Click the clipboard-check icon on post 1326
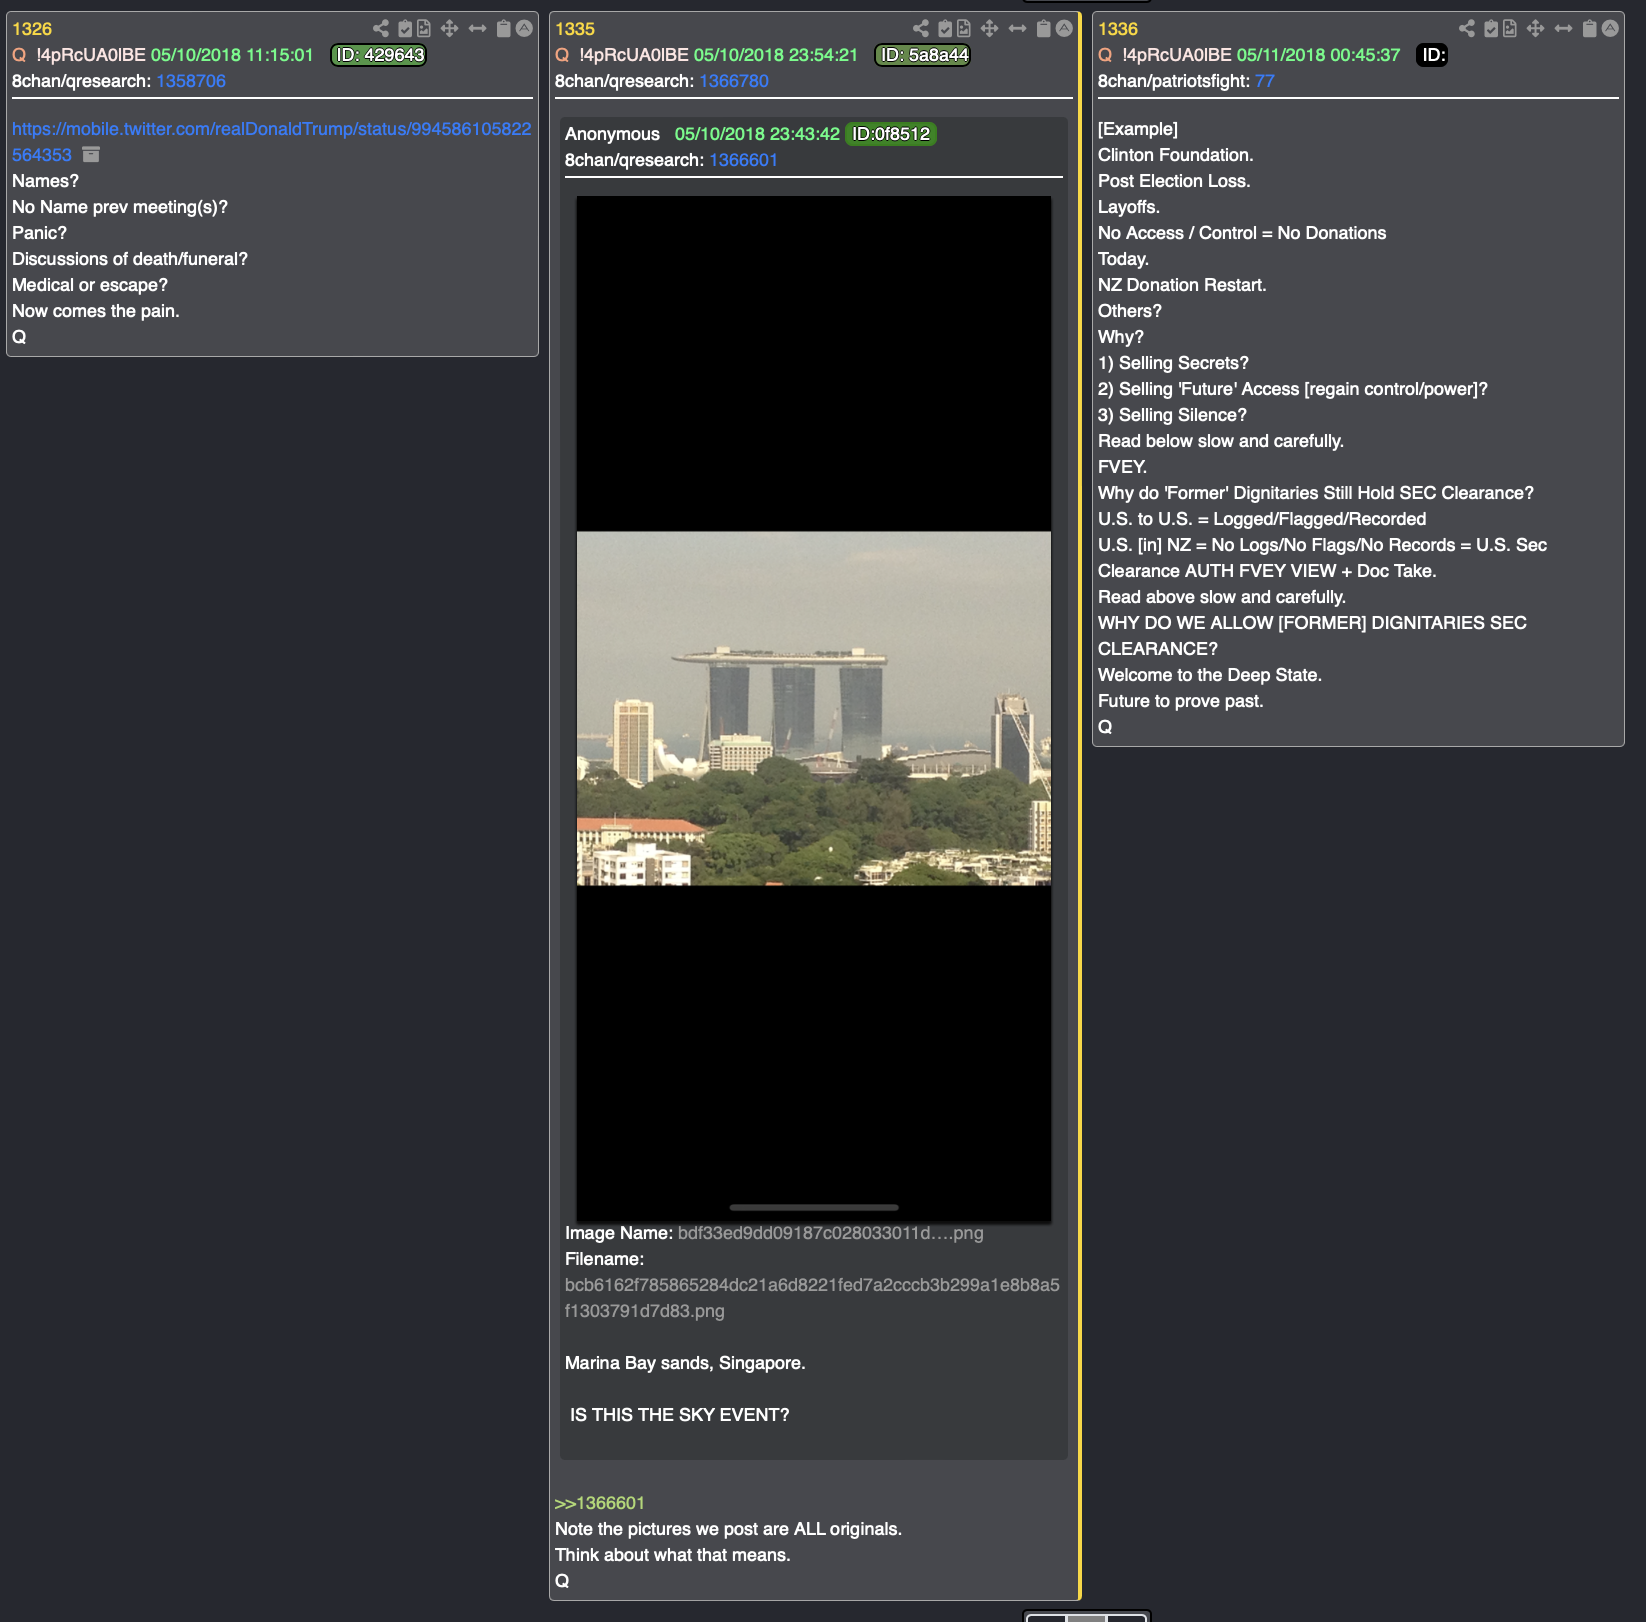This screenshot has height=1622, width=1646. (x=405, y=29)
